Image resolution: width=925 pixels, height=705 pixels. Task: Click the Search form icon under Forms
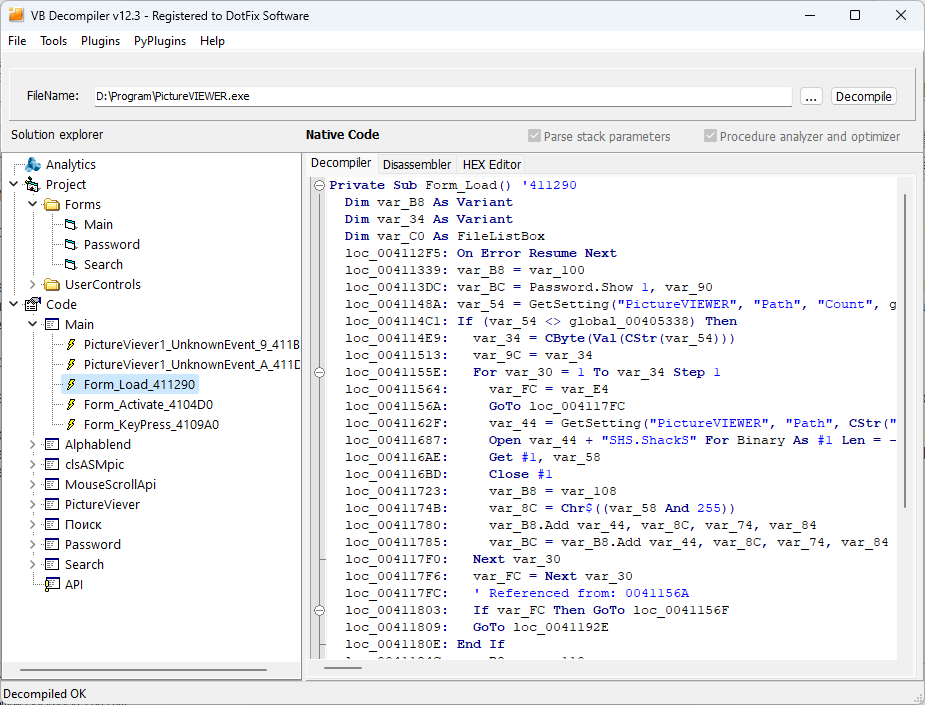click(x=71, y=265)
